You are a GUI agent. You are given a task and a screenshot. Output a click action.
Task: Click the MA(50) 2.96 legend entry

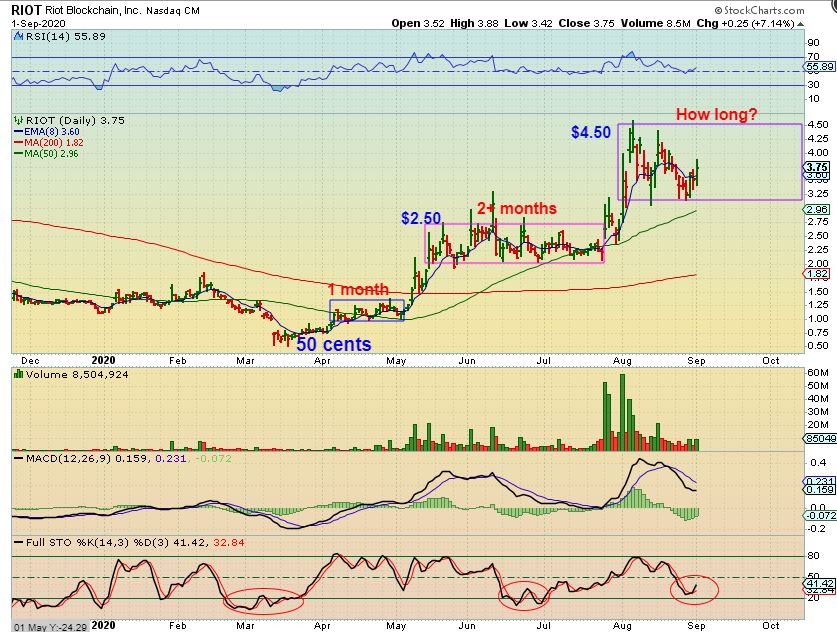52,154
